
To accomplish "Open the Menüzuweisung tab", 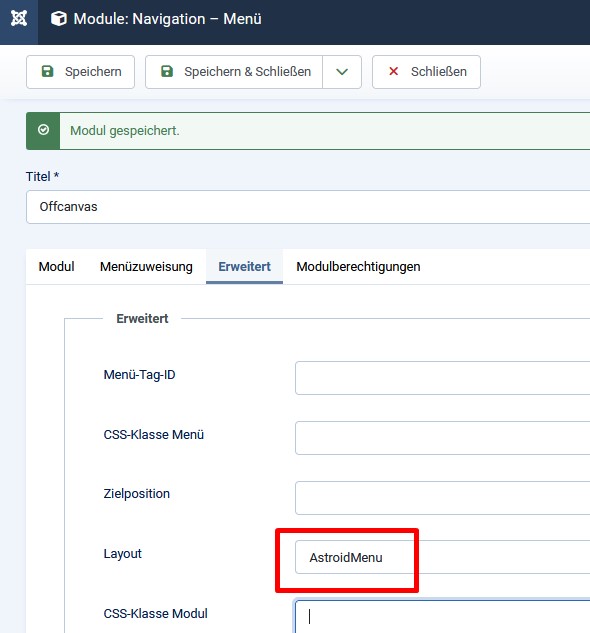I will point(146,267).
